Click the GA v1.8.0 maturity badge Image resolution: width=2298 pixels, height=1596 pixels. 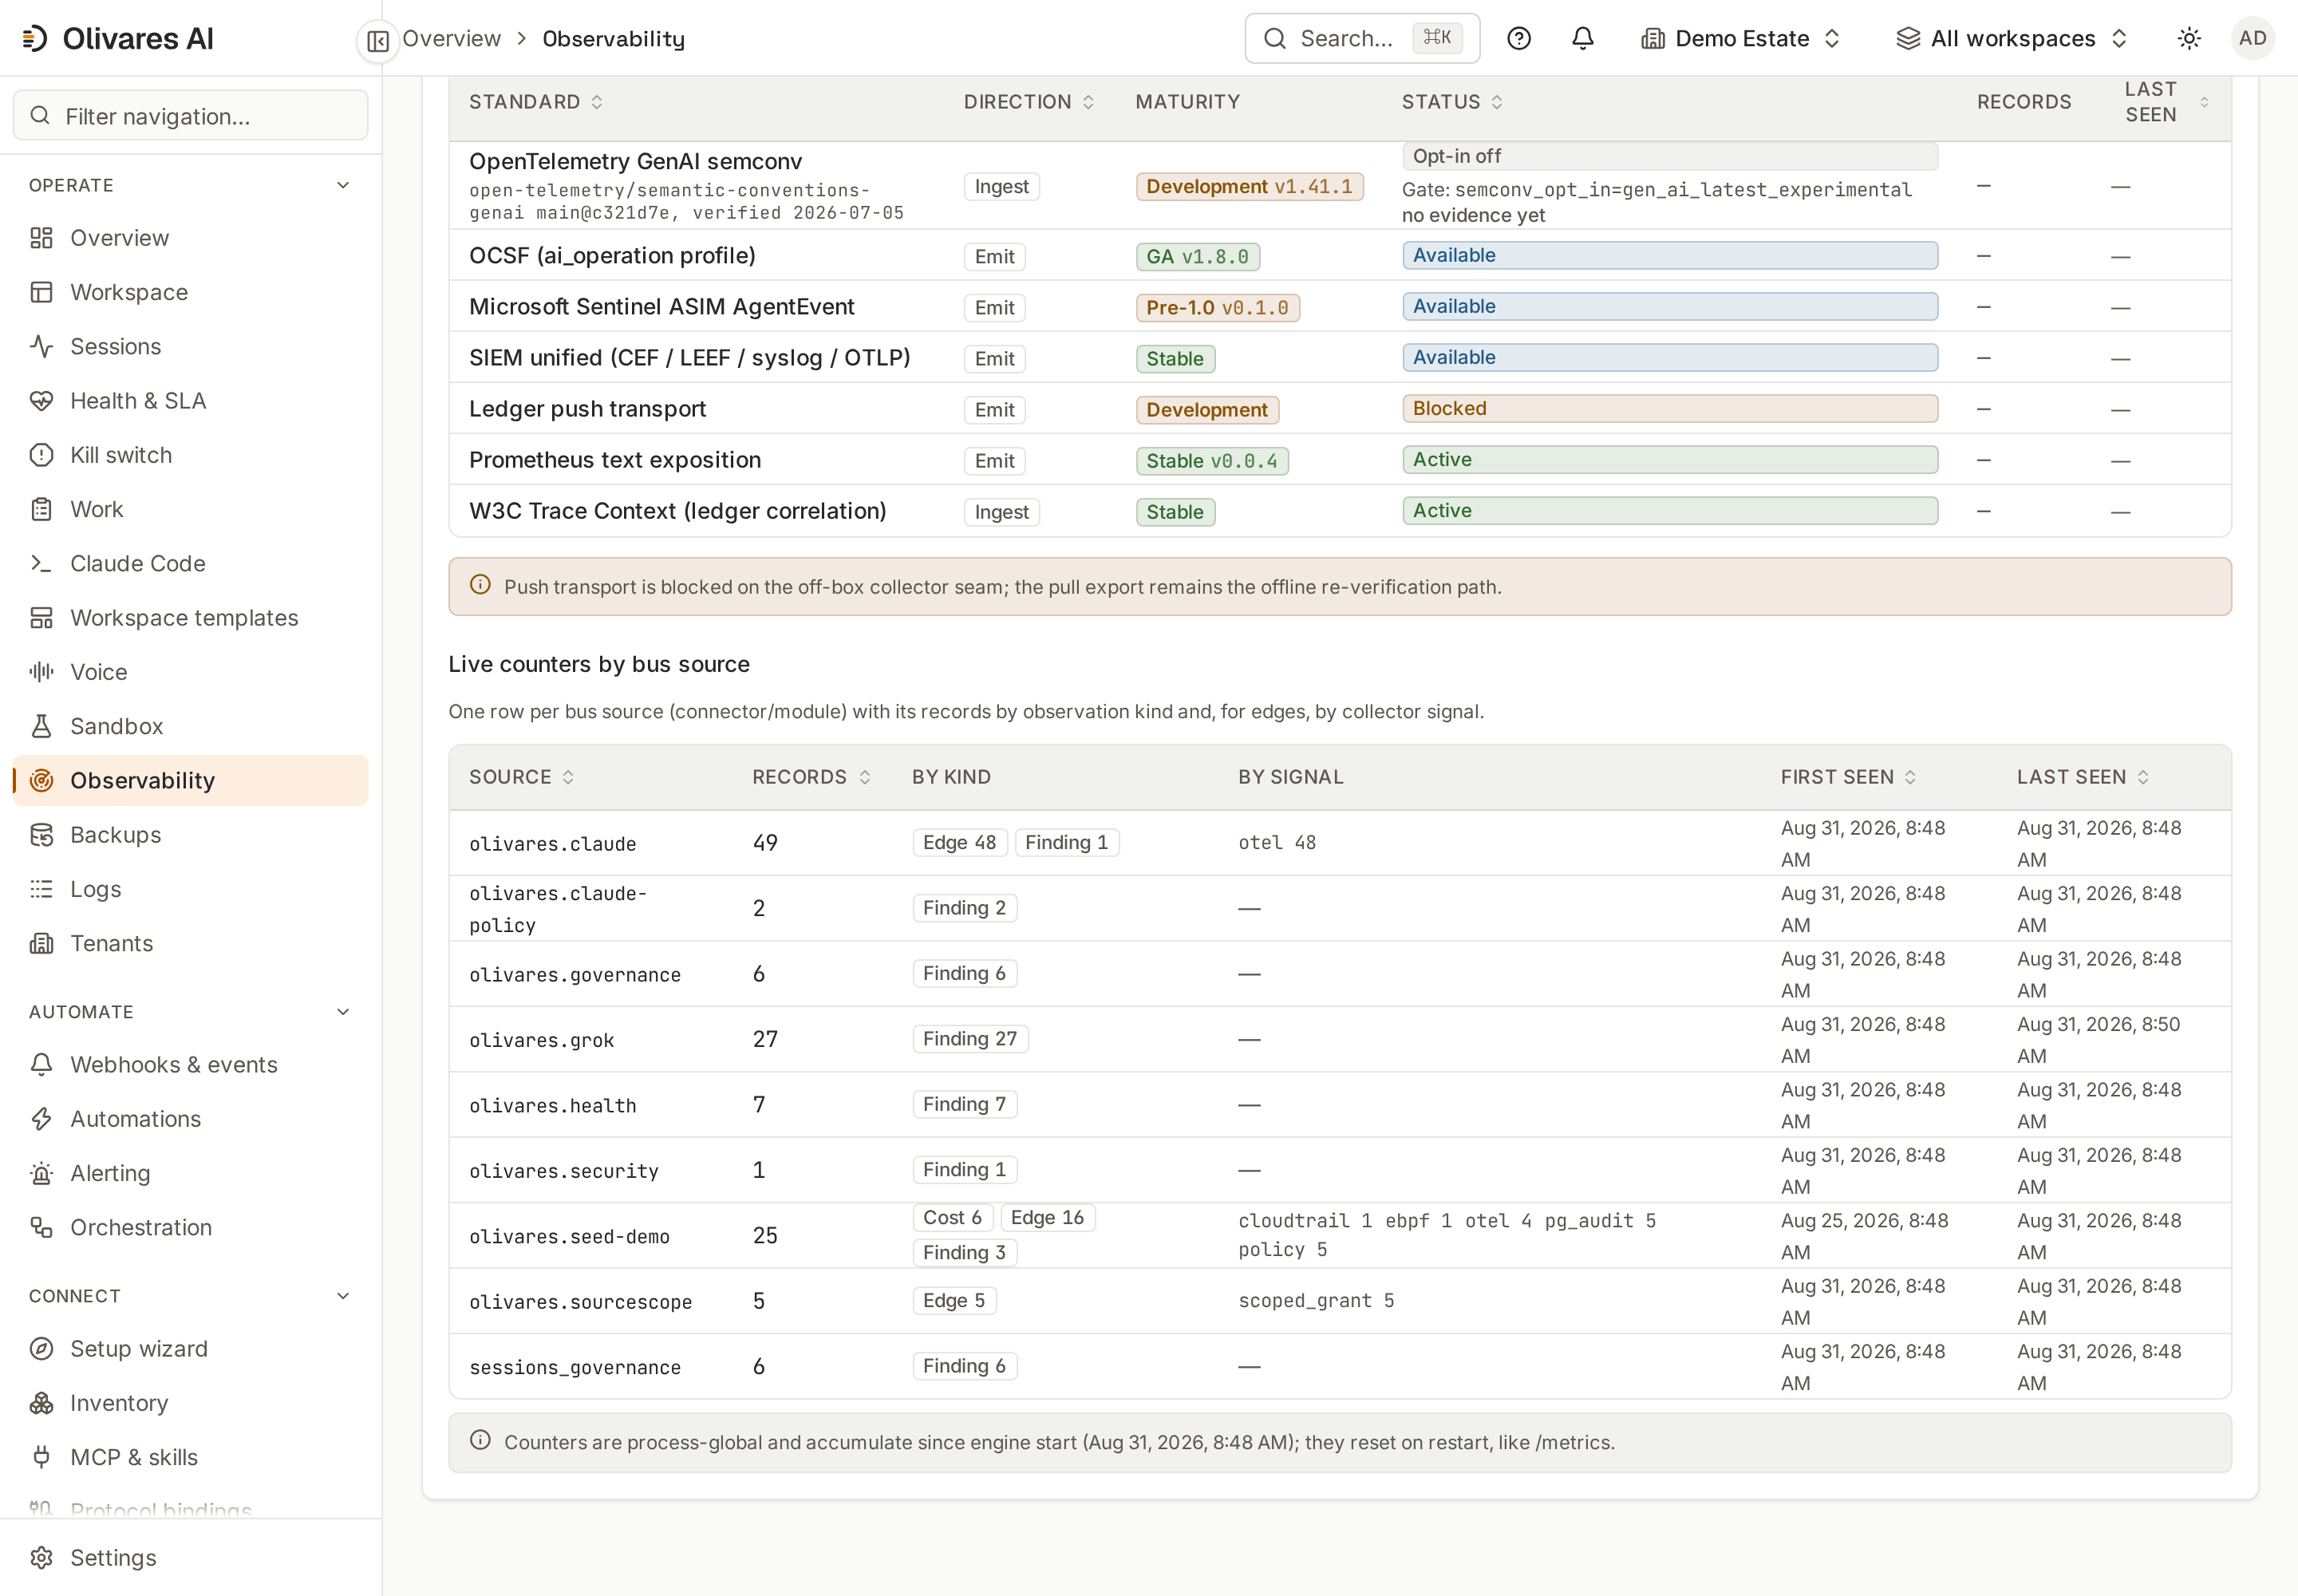pyautogui.click(x=1197, y=257)
